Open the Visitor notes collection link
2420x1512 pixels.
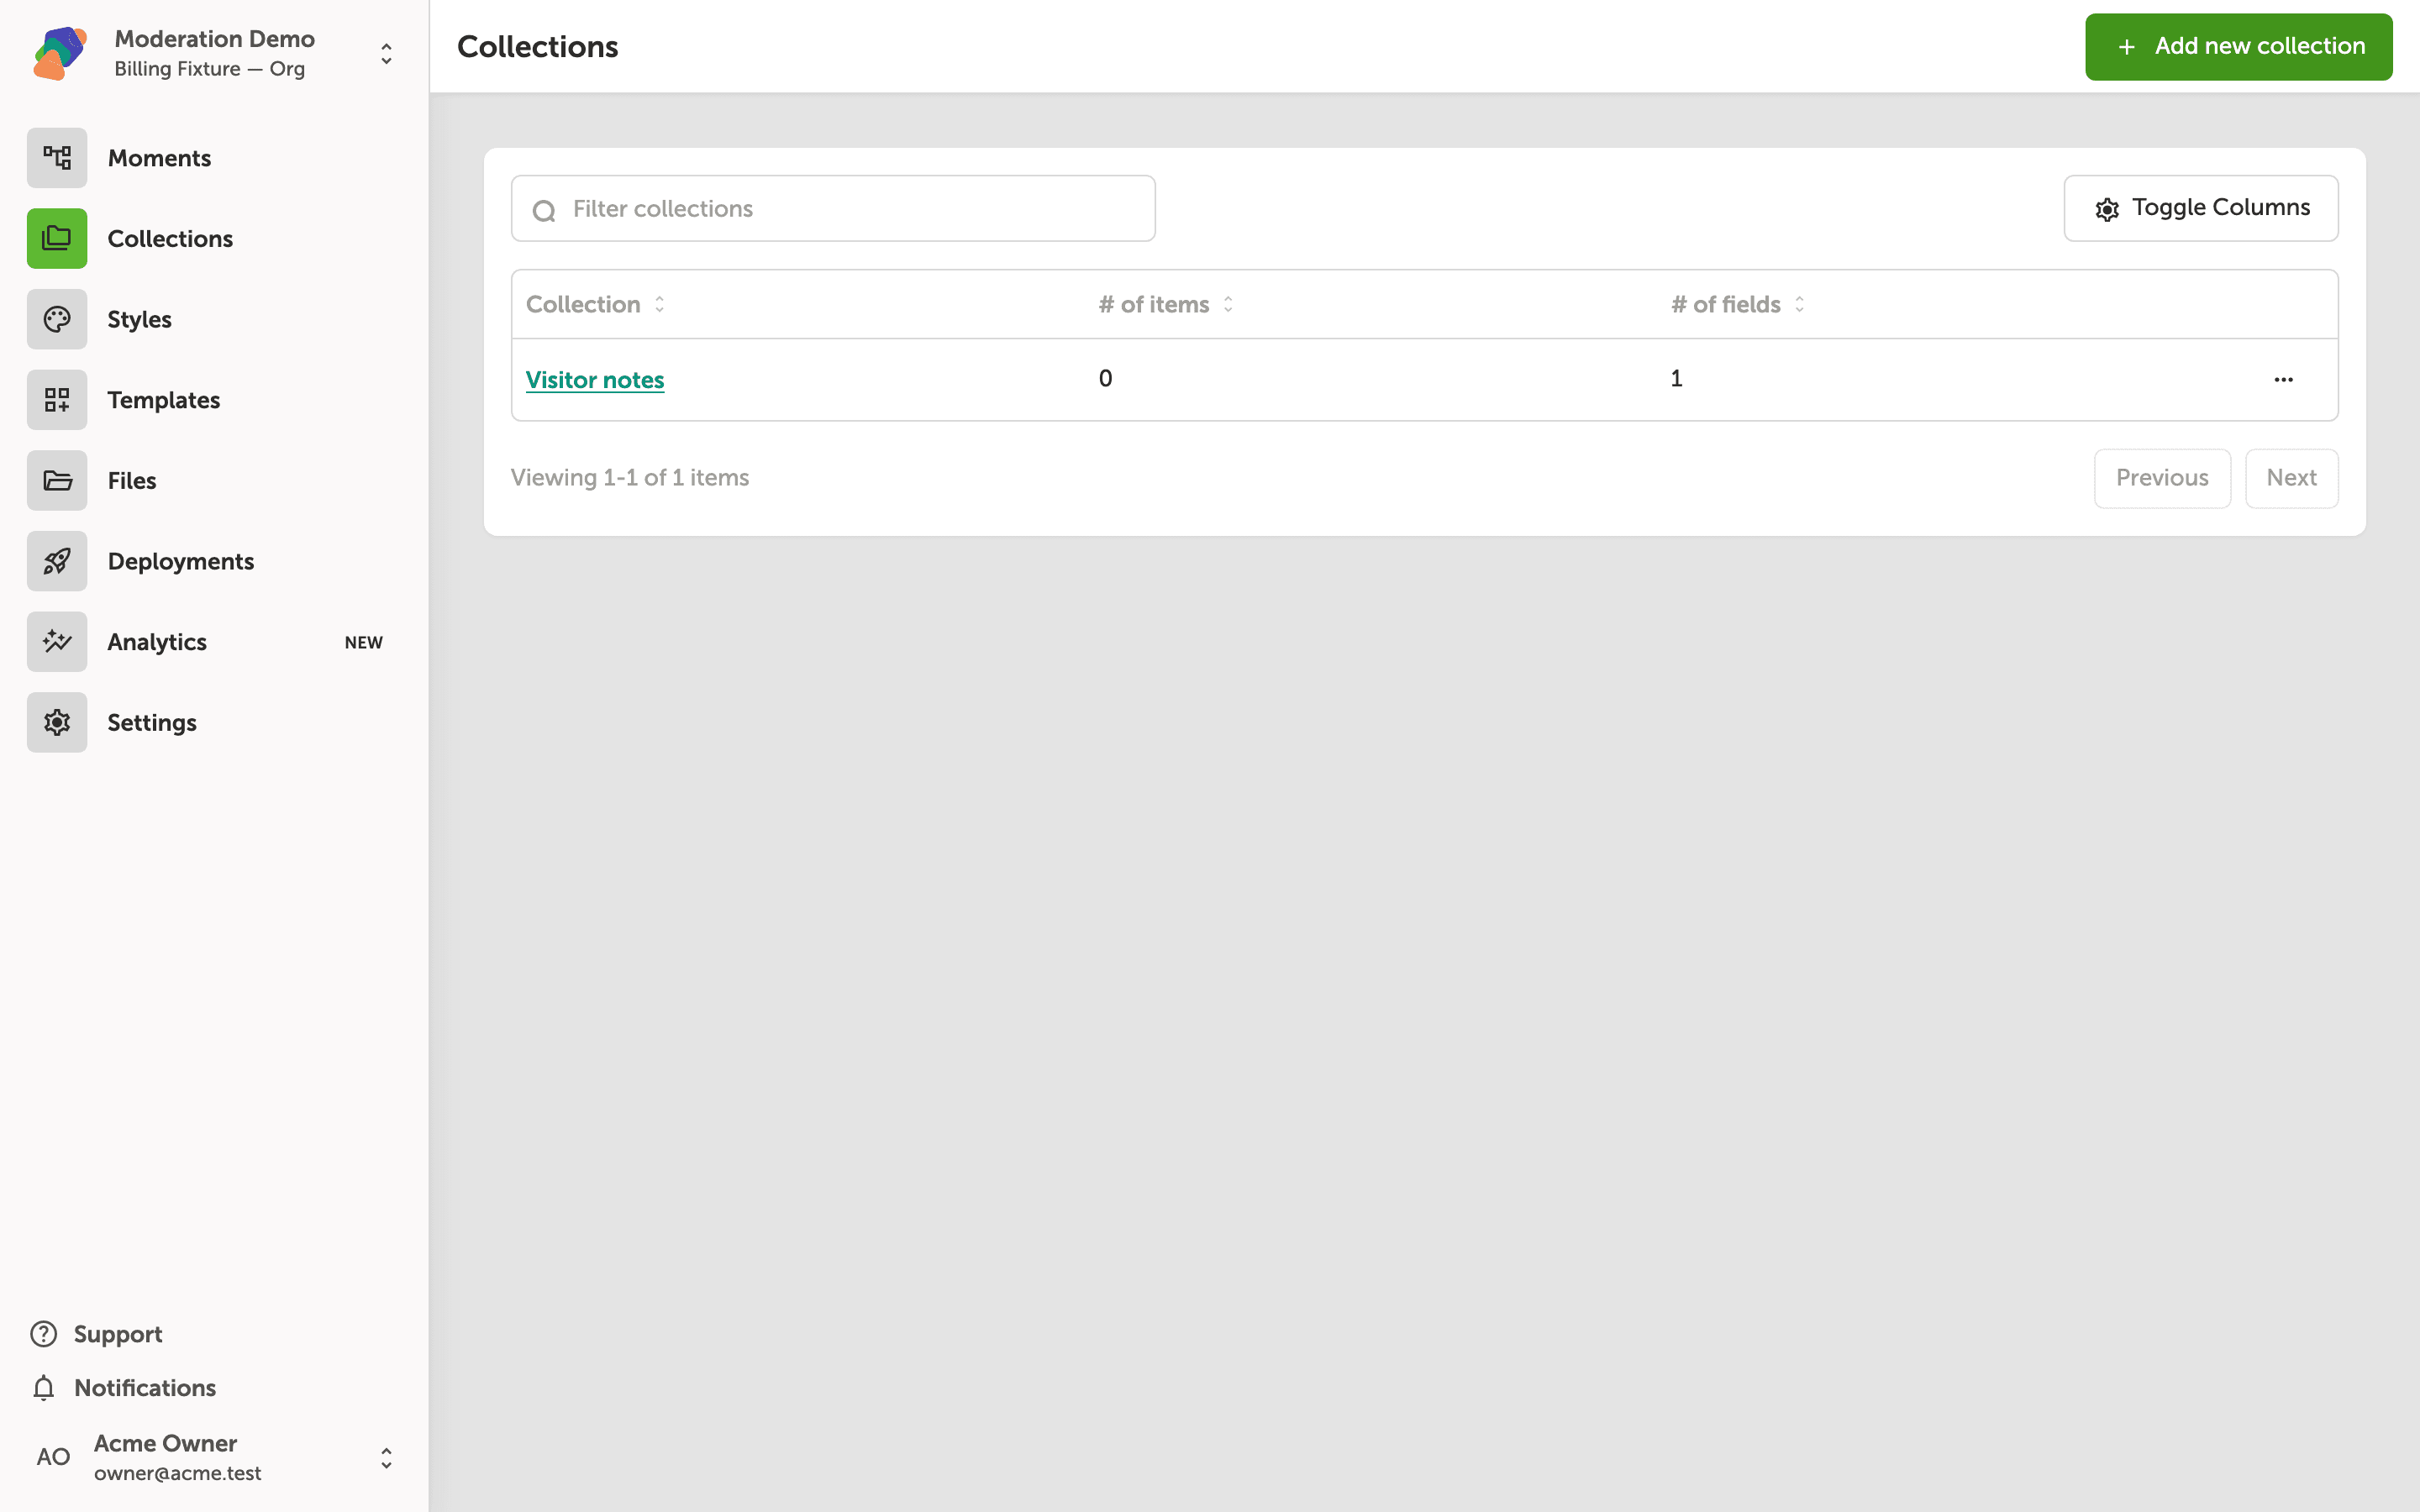[595, 380]
